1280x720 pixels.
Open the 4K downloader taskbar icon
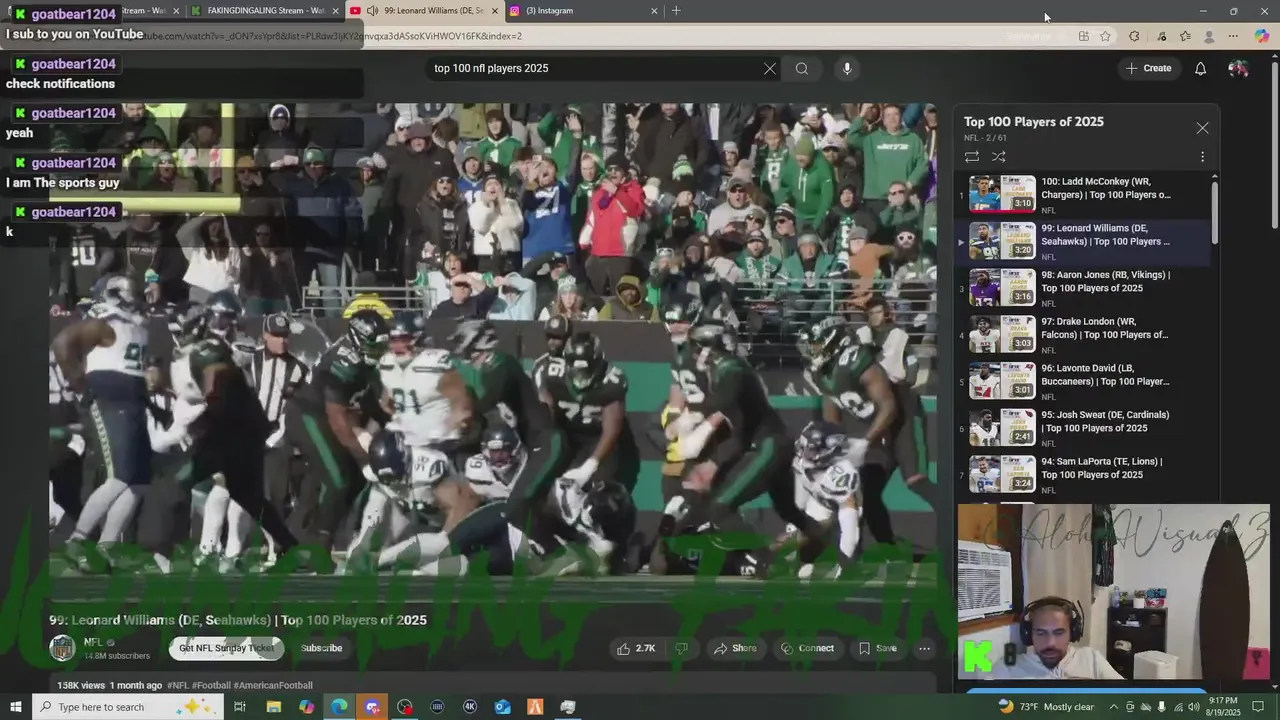click(x=470, y=707)
